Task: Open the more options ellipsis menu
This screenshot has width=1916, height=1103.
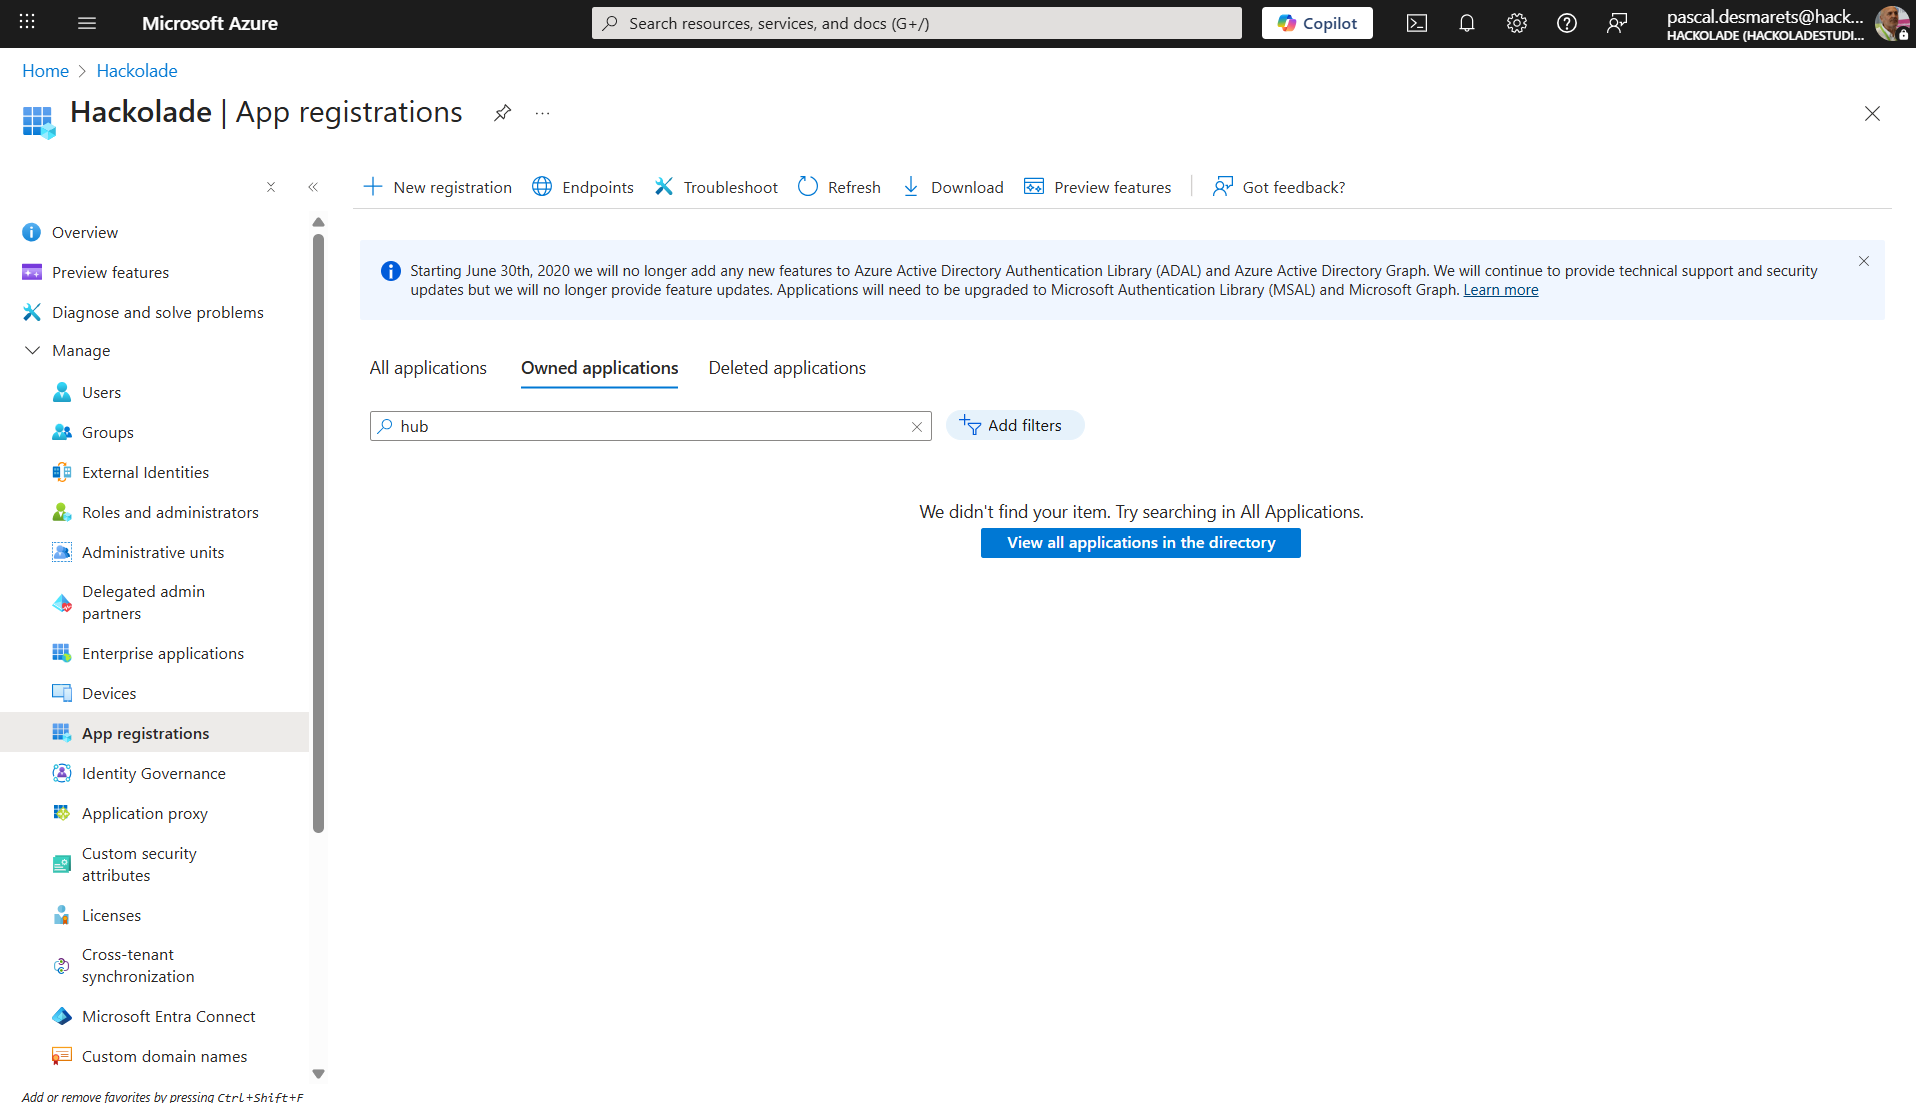Action: click(542, 113)
